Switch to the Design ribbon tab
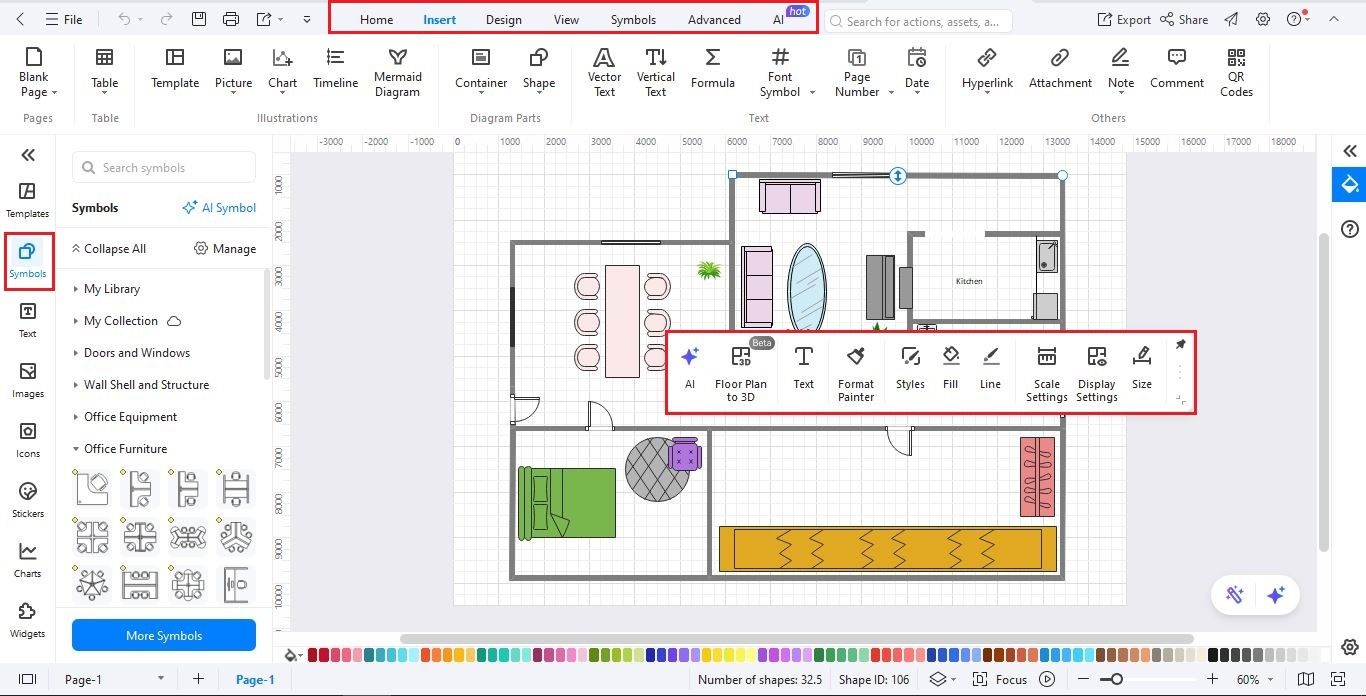 503,19
